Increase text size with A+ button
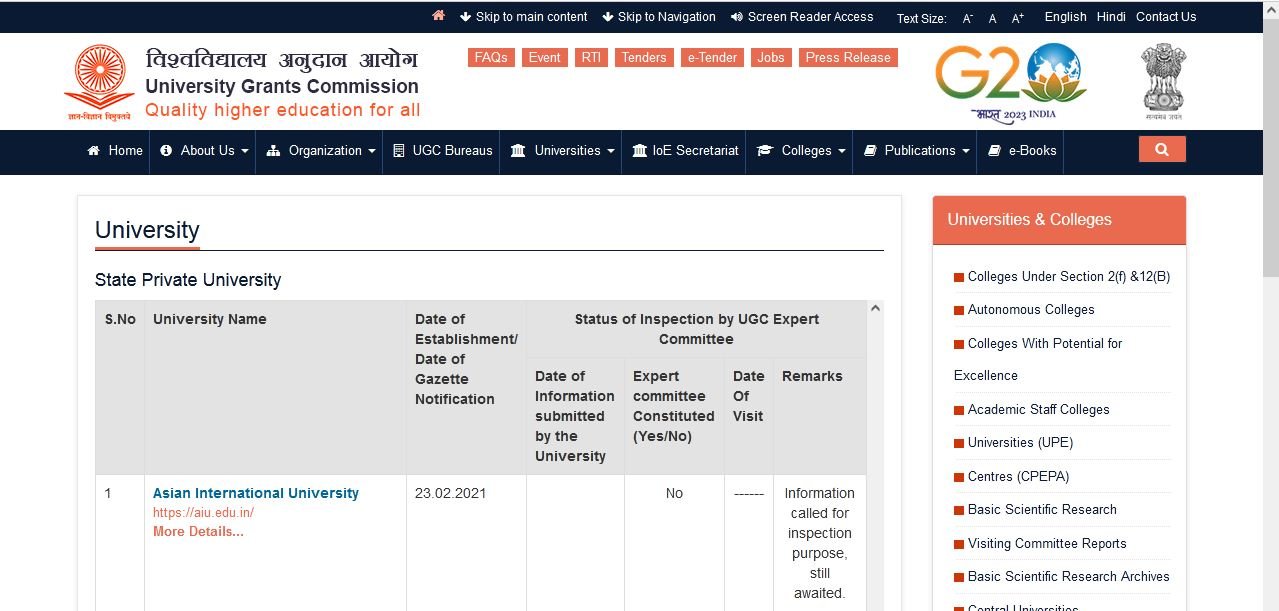 pos(1018,18)
